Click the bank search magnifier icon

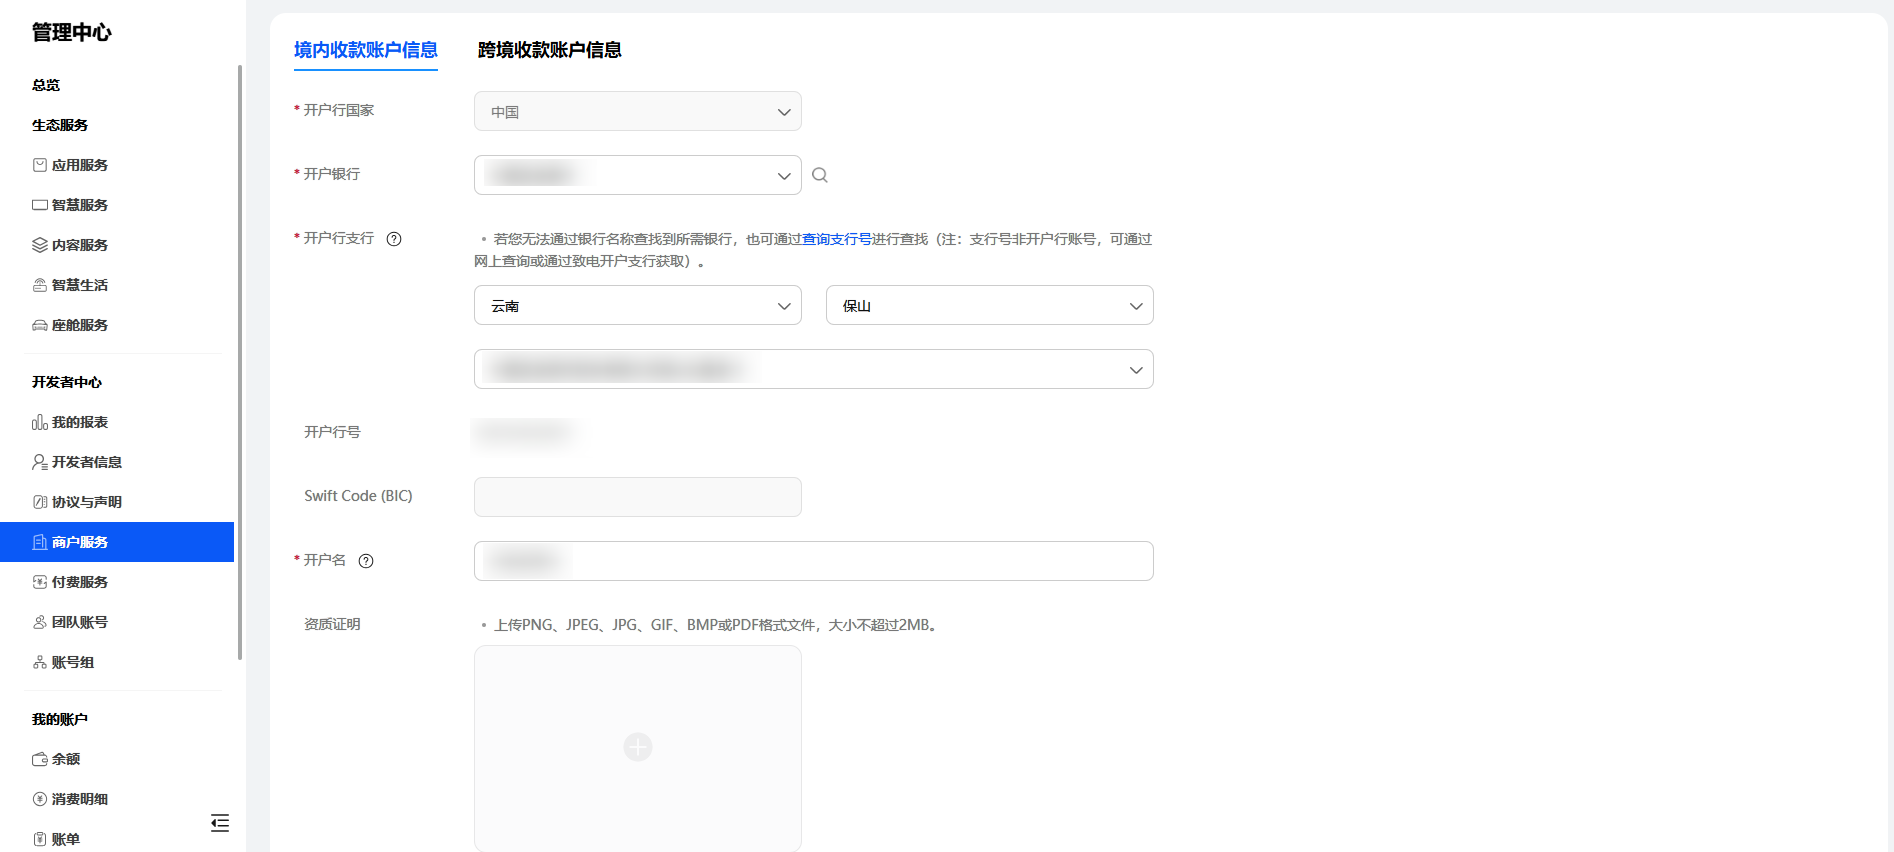click(820, 175)
